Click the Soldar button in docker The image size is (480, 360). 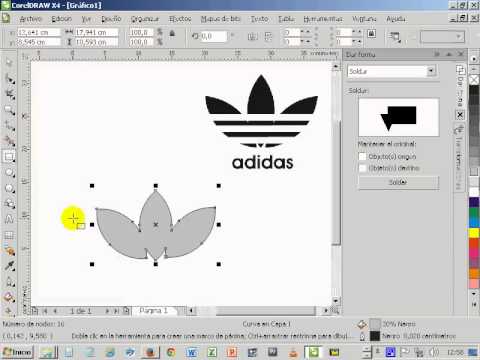tap(398, 182)
